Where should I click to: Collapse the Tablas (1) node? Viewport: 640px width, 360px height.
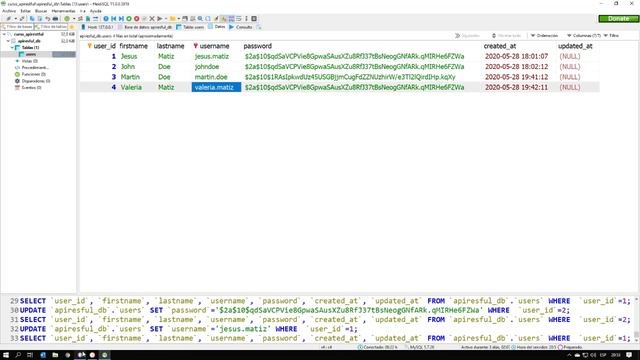[x=12, y=47]
